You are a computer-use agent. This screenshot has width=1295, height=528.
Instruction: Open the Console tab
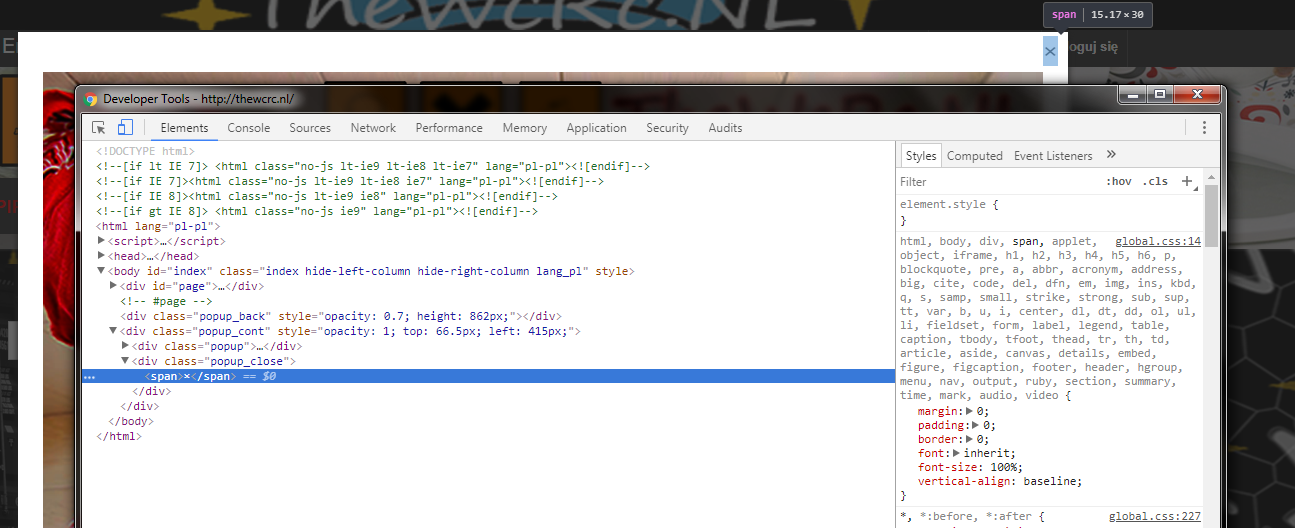click(249, 128)
